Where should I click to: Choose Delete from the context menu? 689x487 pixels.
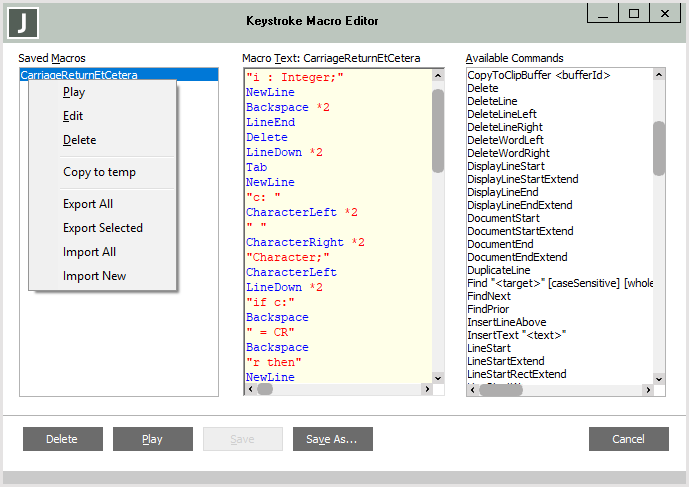pyautogui.click(x=79, y=140)
